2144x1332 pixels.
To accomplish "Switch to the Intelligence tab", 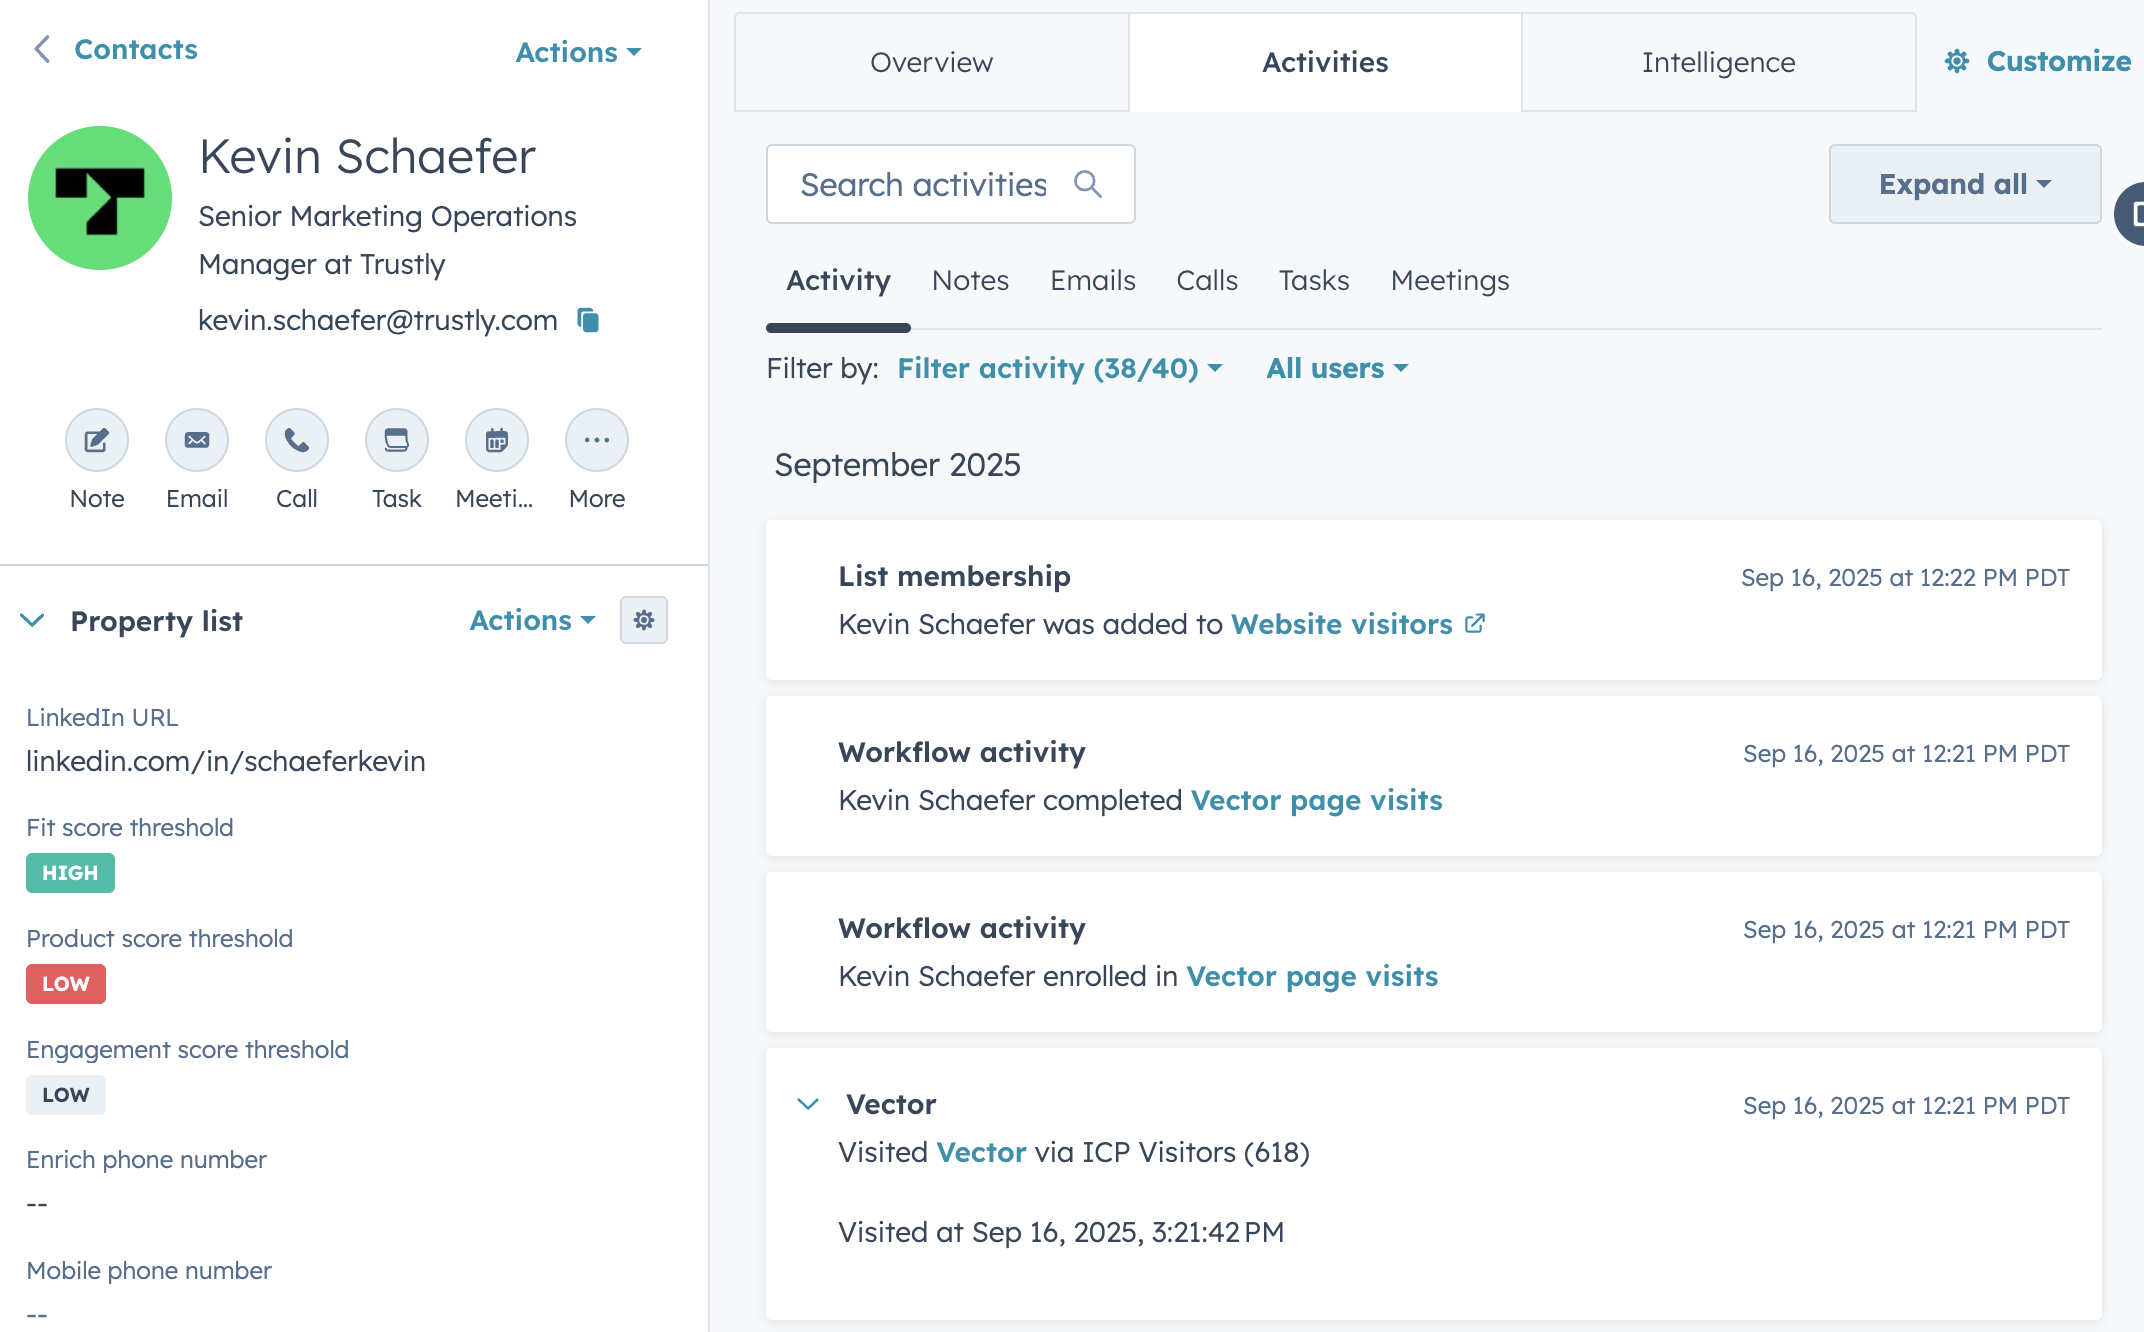I will click(1718, 62).
